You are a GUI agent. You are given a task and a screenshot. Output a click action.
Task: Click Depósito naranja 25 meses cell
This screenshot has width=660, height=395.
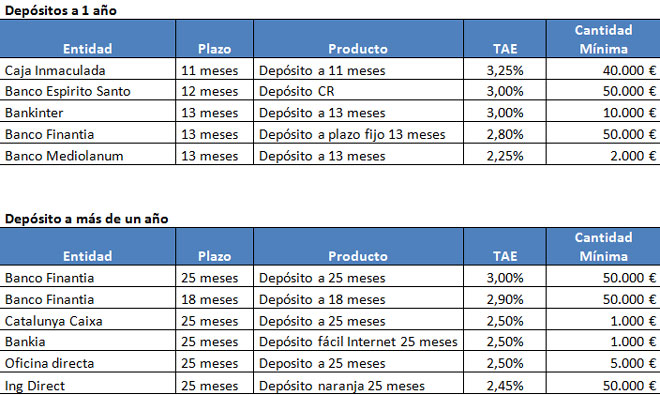(x=359, y=384)
